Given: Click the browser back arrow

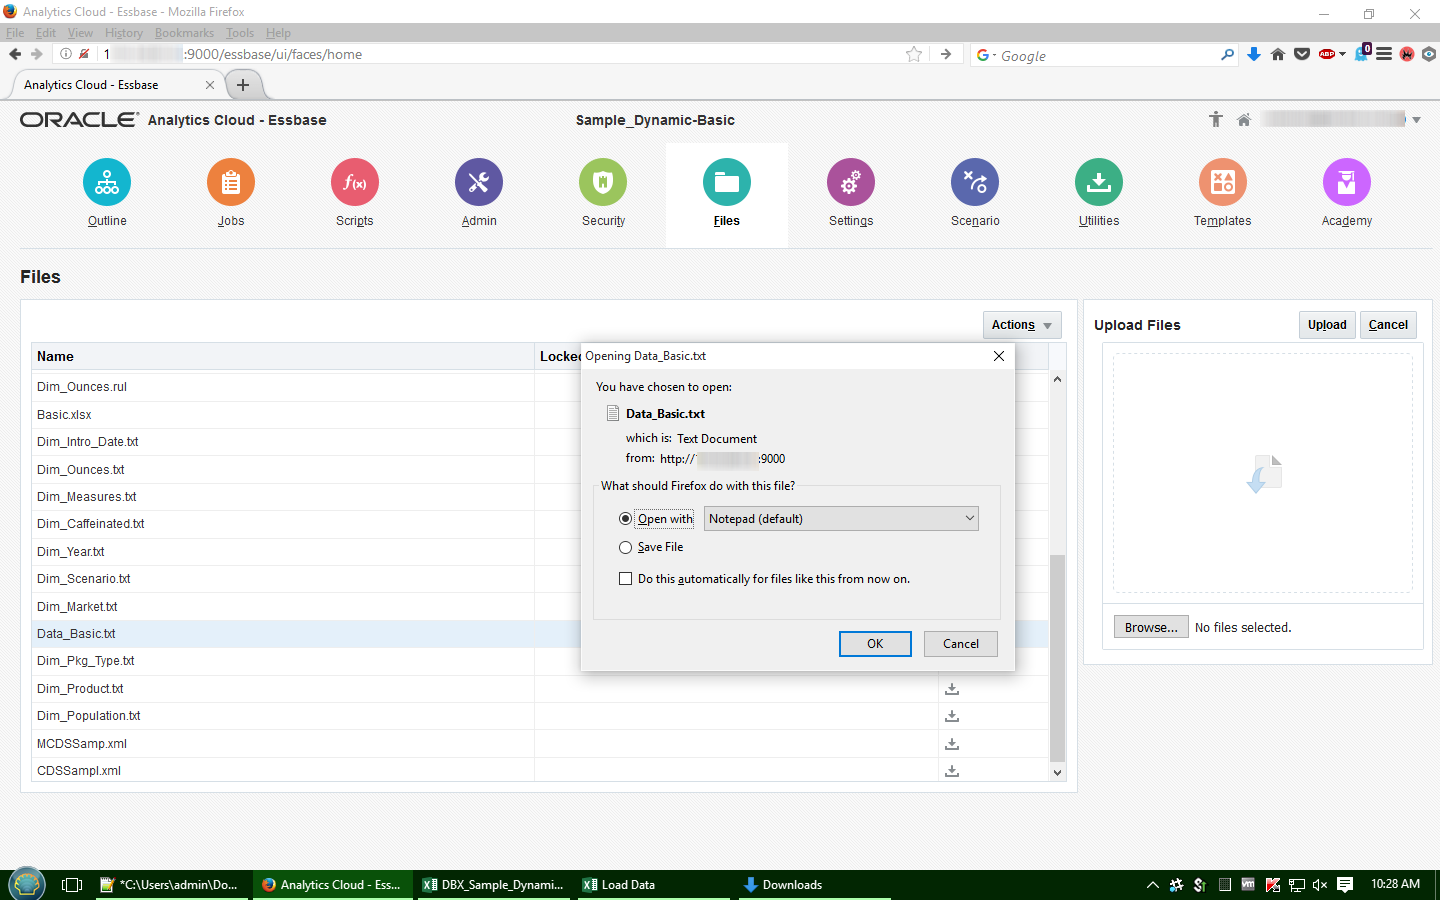Looking at the screenshot, I should pyautogui.click(x=15, y=54).
